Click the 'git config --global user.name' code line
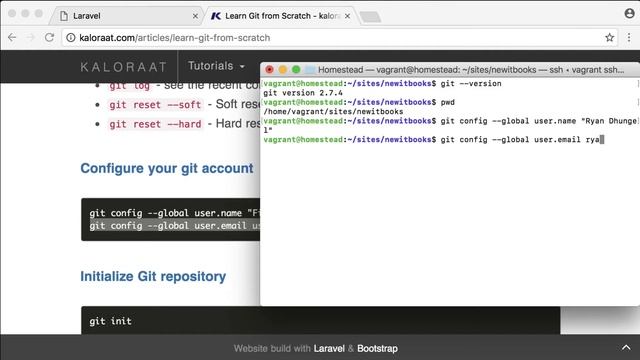640x360 pixels. point(175,213)
